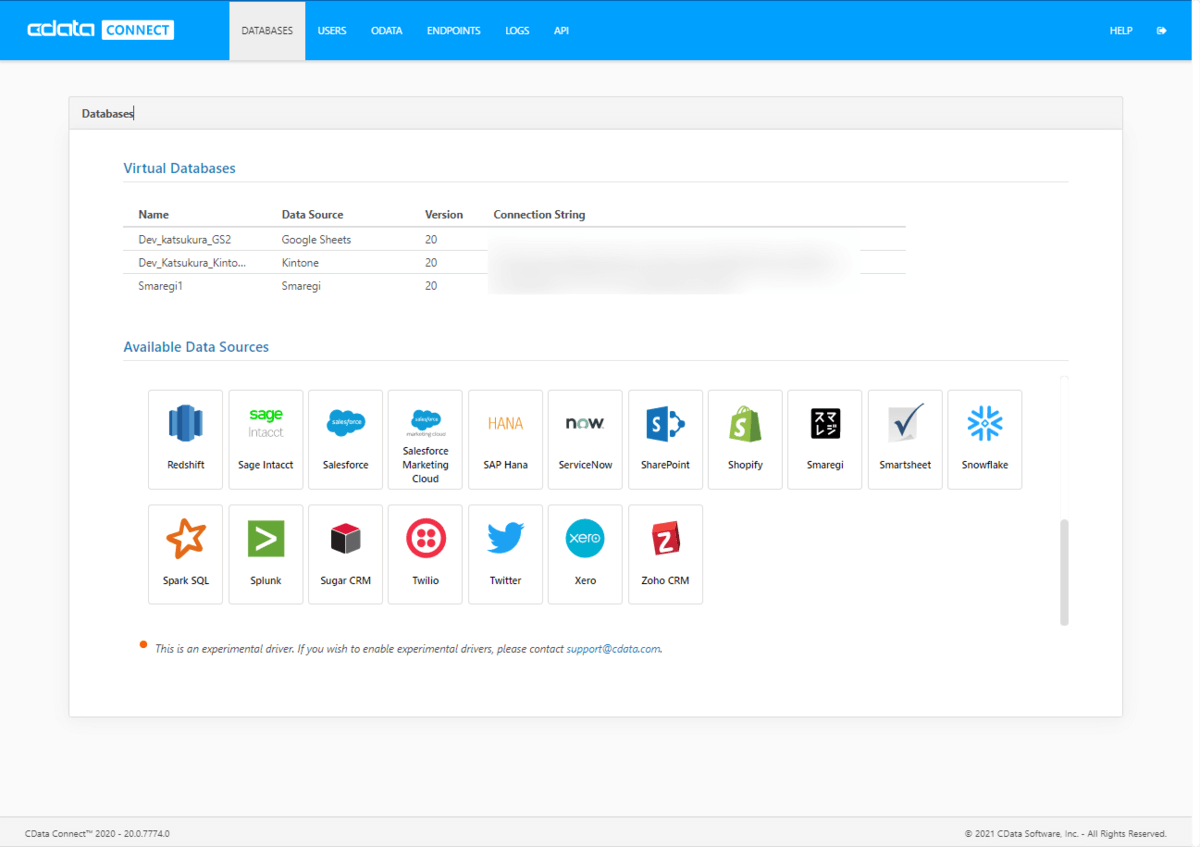This screenshot has width=1200, height=847.
Task: Open the Zoho CRM data source
Action: pos(665,553)
